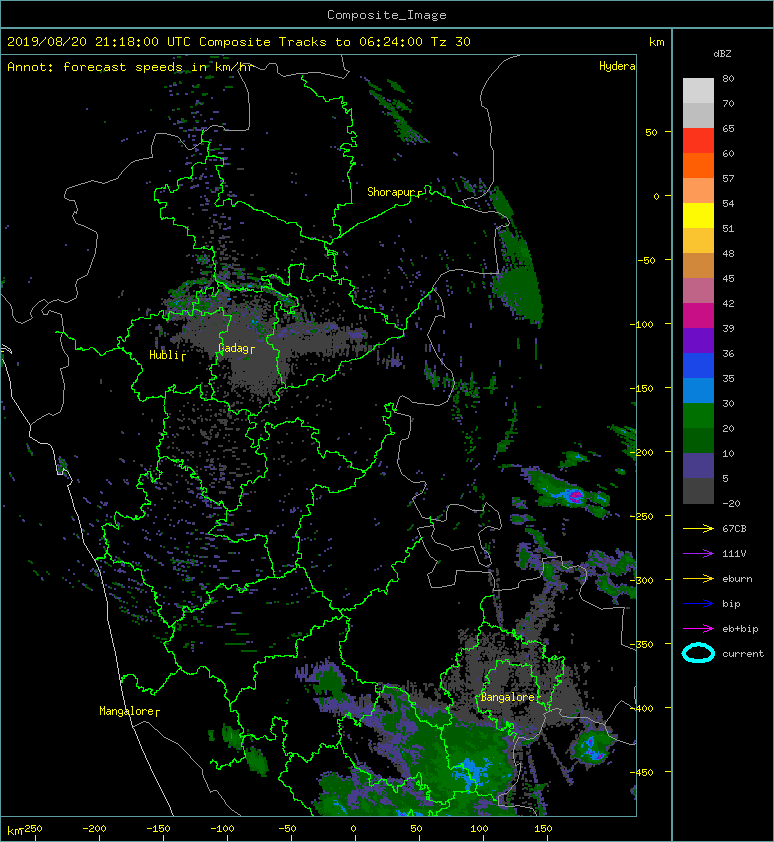Select the bright yellow 51–54 dBZ swatch

[x=698, y=215]
